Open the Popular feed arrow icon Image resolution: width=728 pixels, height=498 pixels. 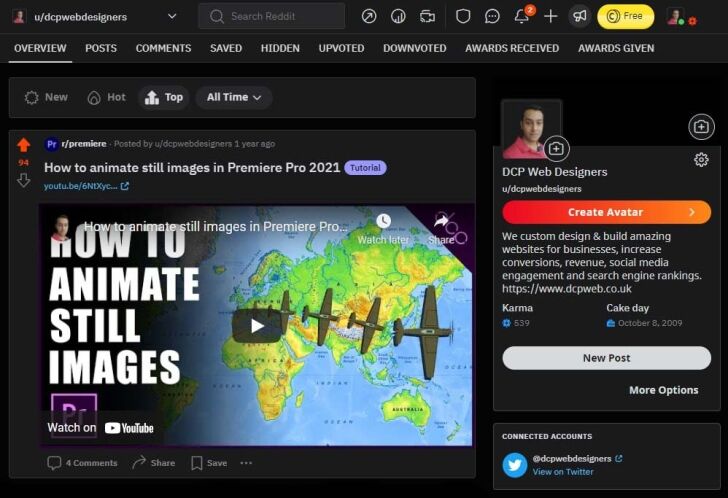369,17
